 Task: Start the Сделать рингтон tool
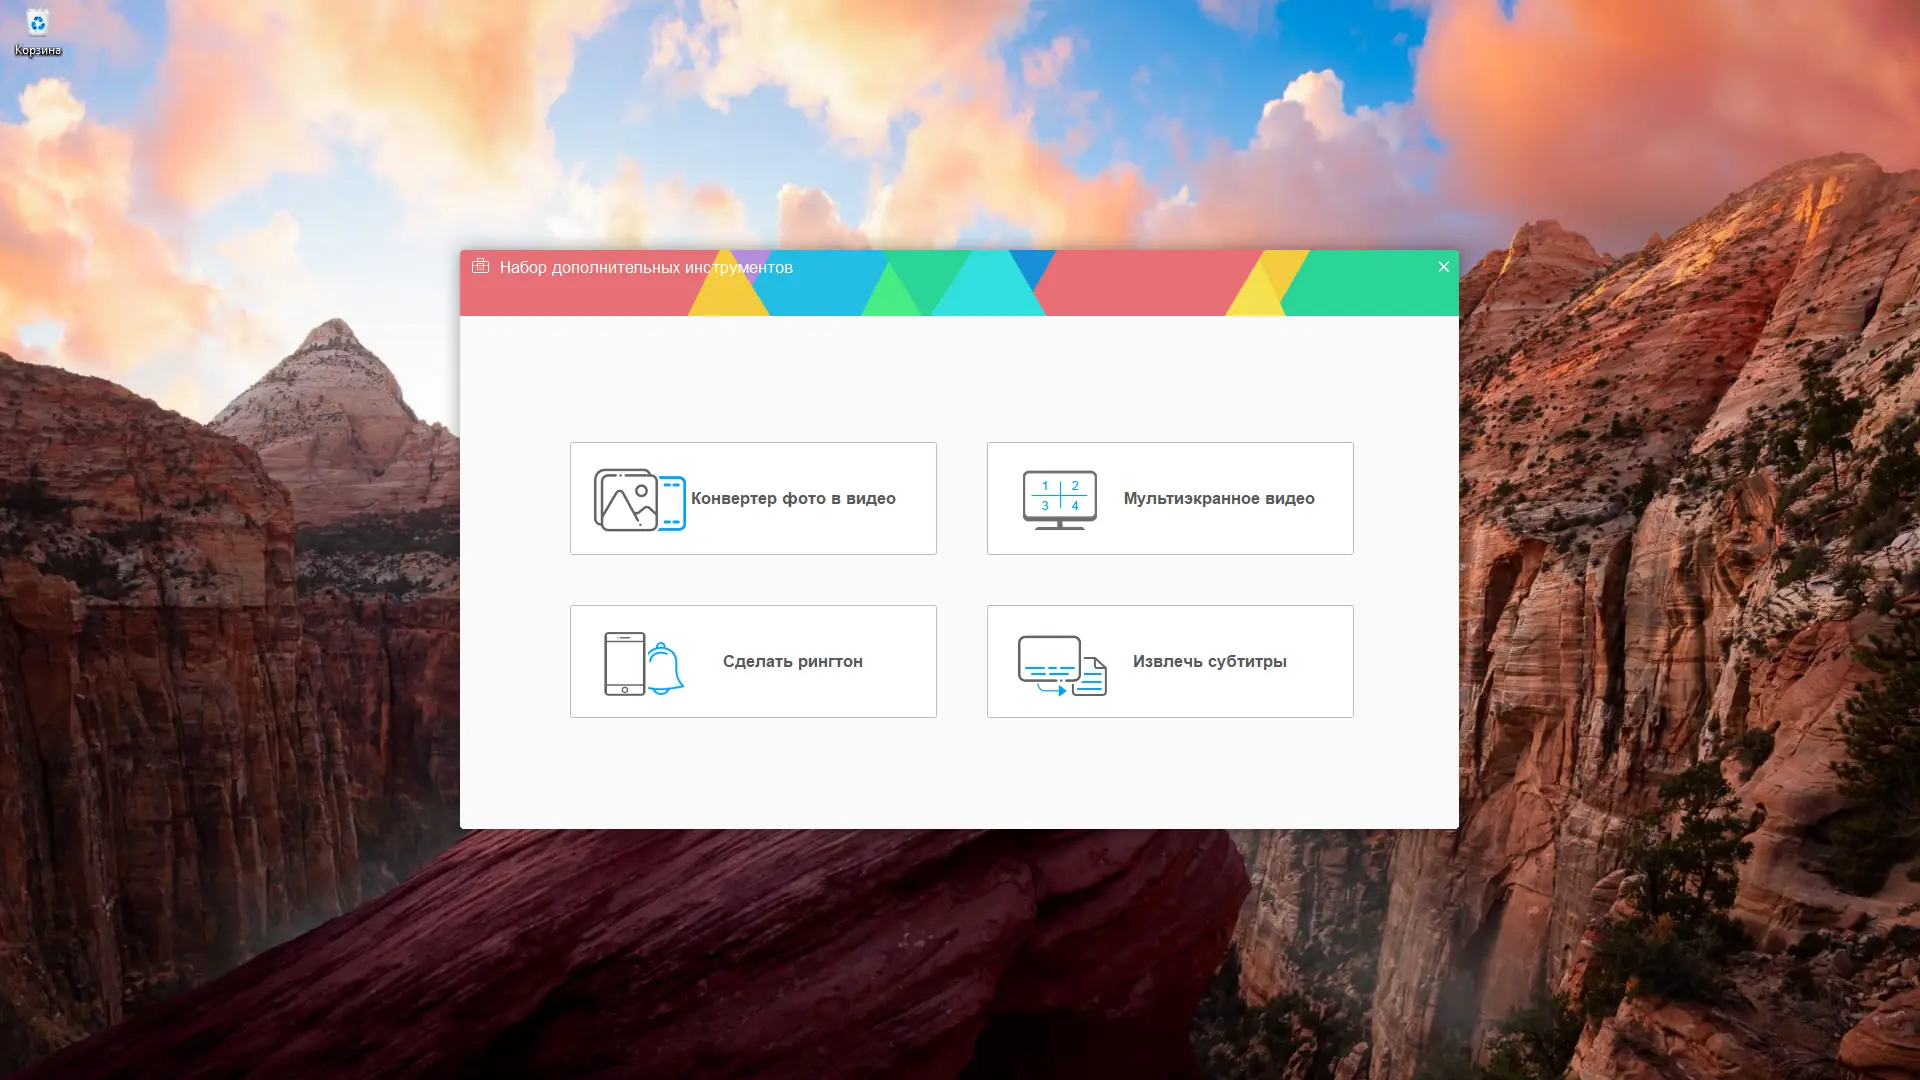792,661
